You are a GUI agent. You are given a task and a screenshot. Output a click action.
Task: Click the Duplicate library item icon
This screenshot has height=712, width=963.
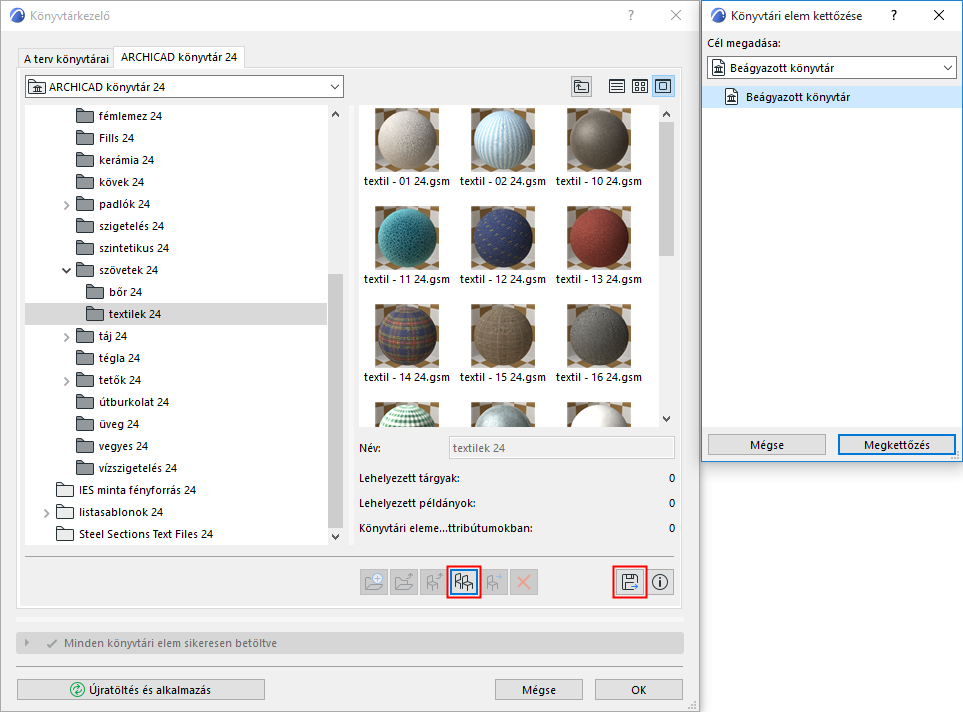tap(464, 582)
